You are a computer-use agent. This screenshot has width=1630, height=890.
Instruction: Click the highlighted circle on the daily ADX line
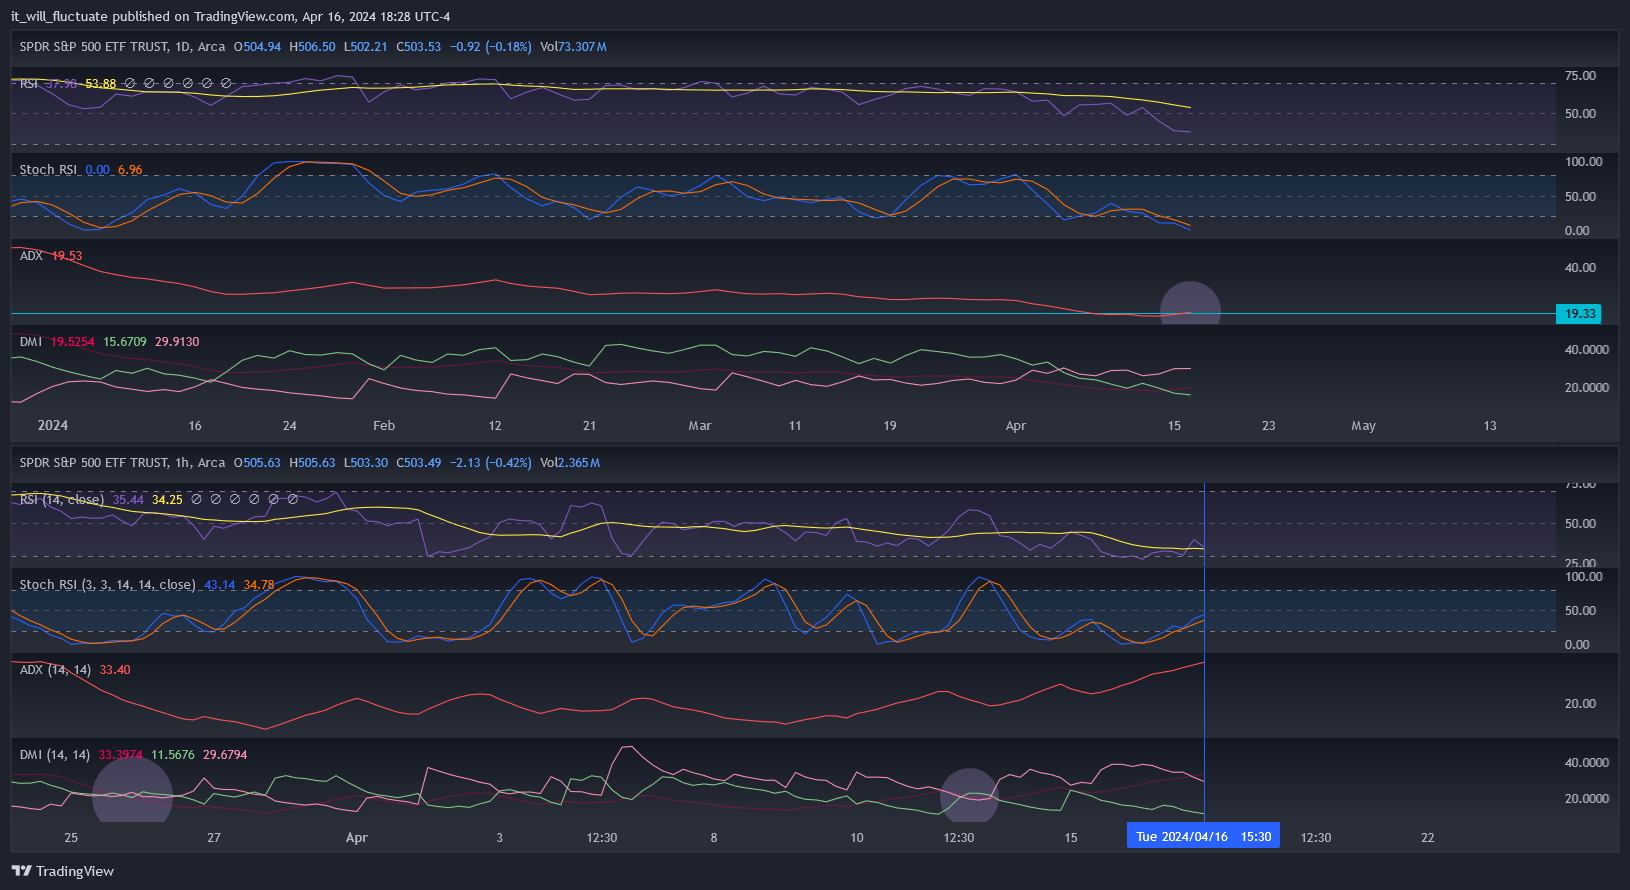click(1190, 304)
